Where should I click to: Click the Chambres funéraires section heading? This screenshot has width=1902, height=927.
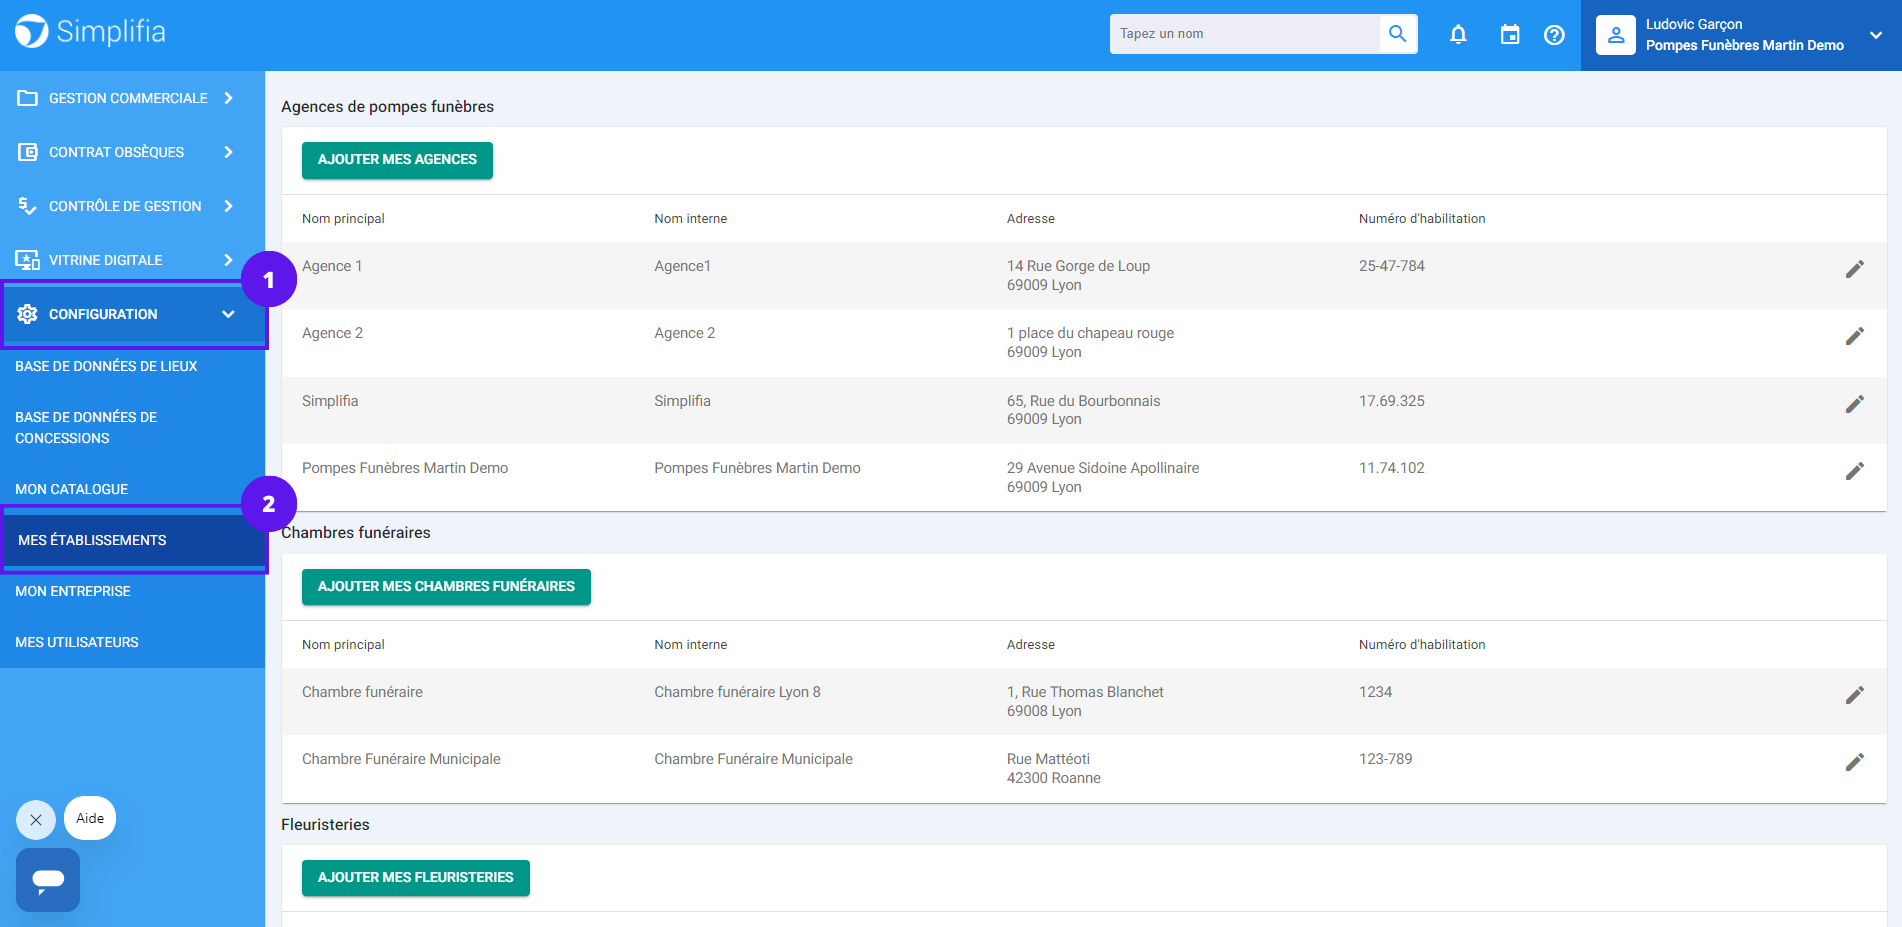pos(355,533)
